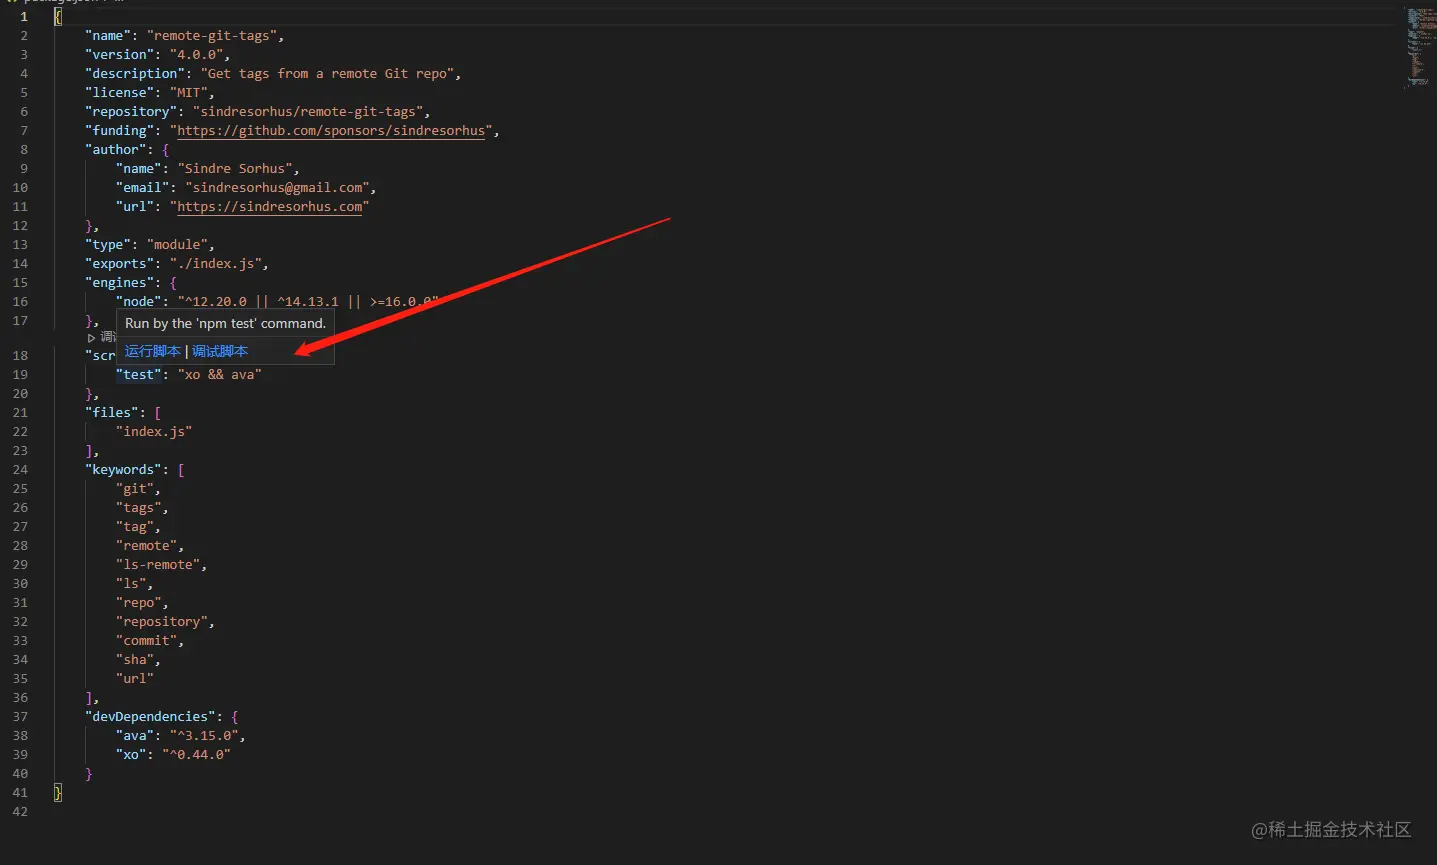The width and height of the screenshot is (1437, 865).
Task: Click the "node" key under engines
Action: coord(139,302)
